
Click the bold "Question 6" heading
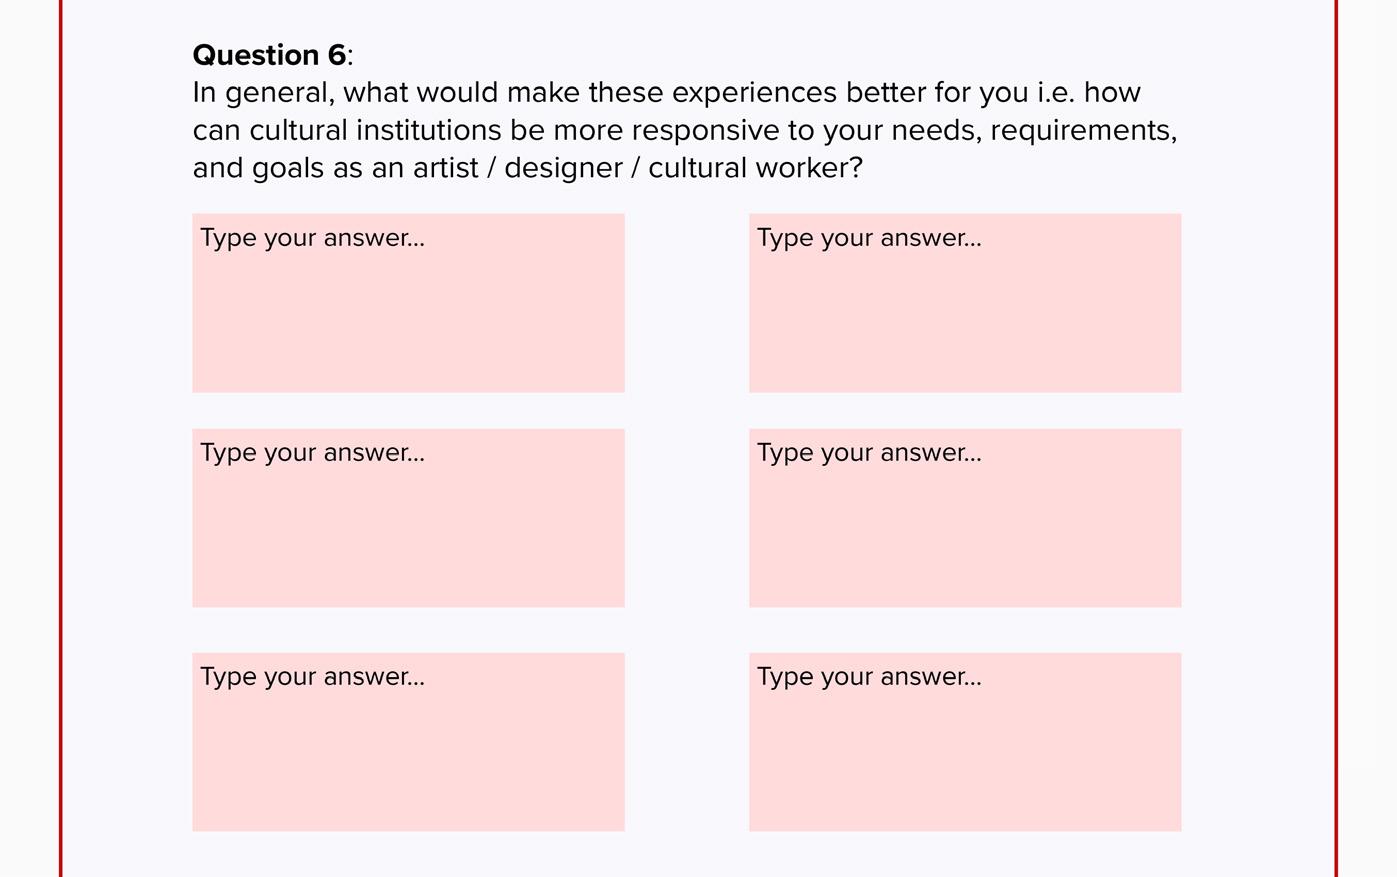[269, 55]
